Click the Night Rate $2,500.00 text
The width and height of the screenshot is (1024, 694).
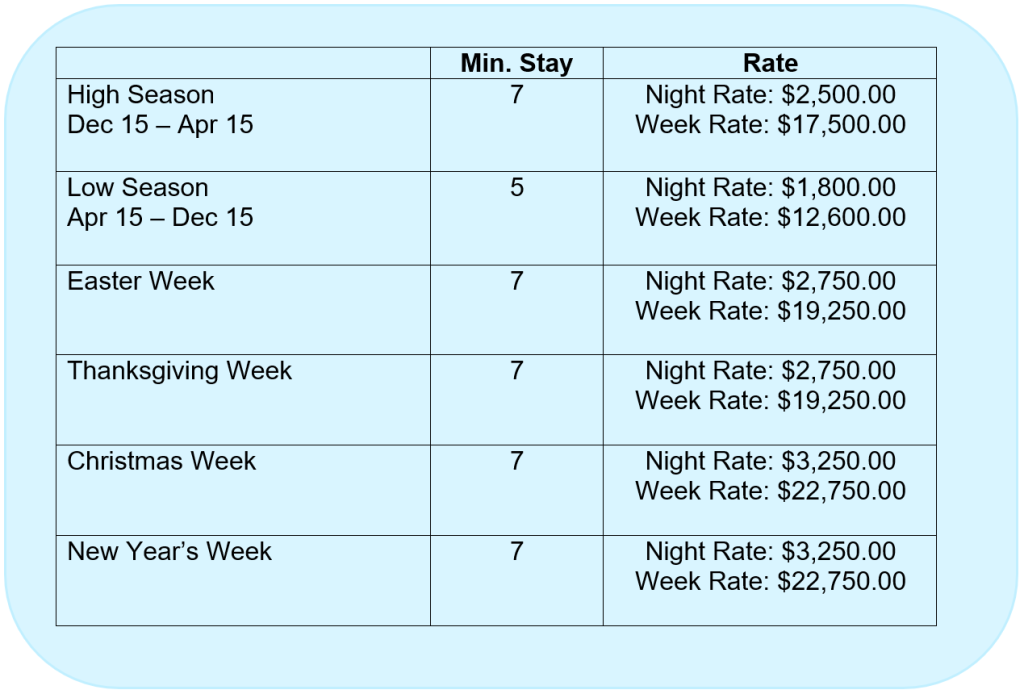771,95
